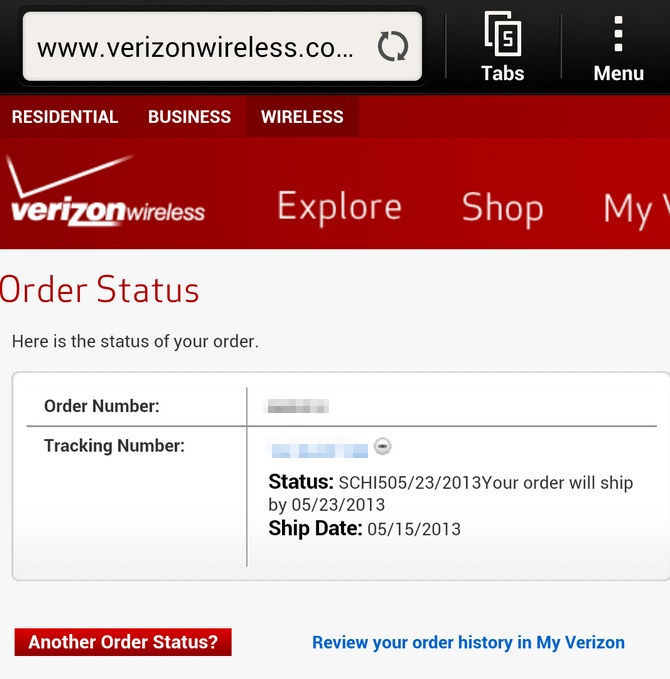Viewport: 670px width, 679px height.
Task: Reload the page using the refresh icon
Action: tap(392, 46)
